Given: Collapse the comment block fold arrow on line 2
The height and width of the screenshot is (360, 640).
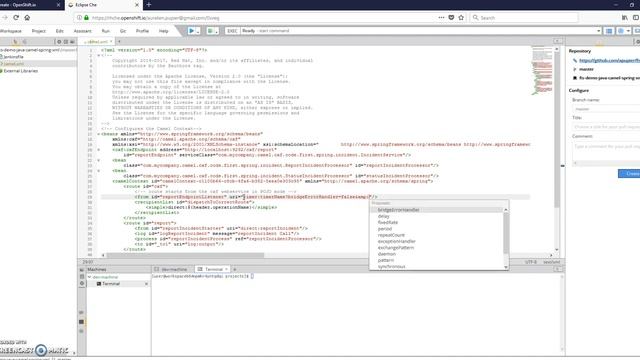Looking at the screenshot, I should pyautogui.click(x=98, y=55).
